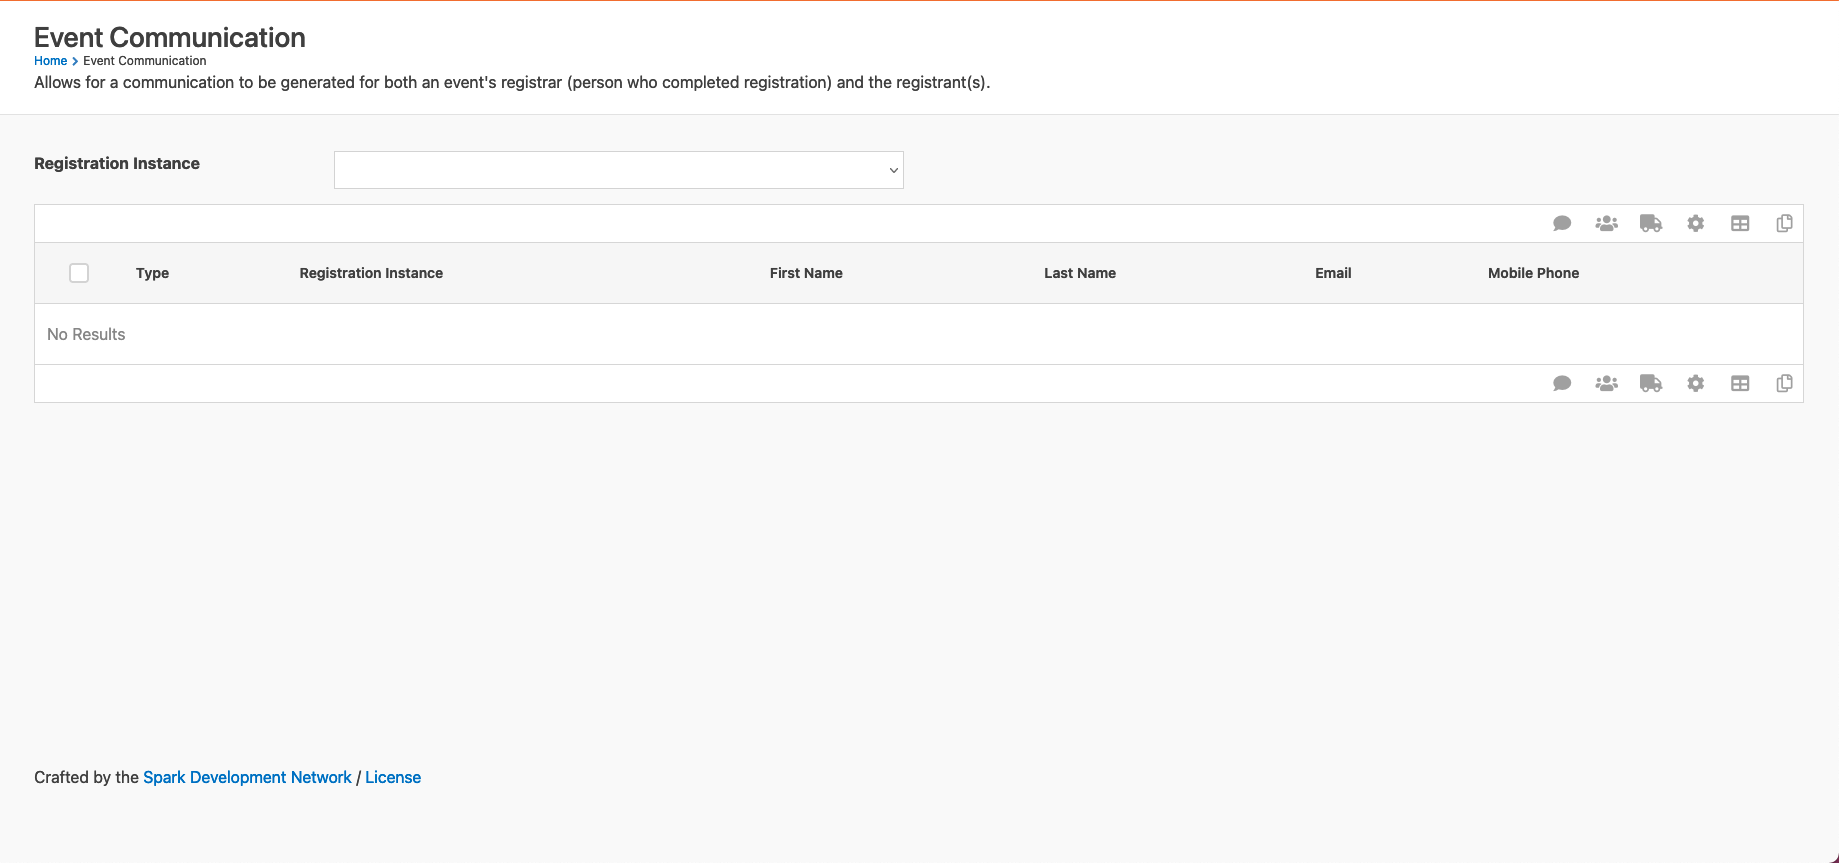1839x863 pixels.
Task: Click the Merge Template copy icon in top grid toolbar
Action: point(1784,223)
